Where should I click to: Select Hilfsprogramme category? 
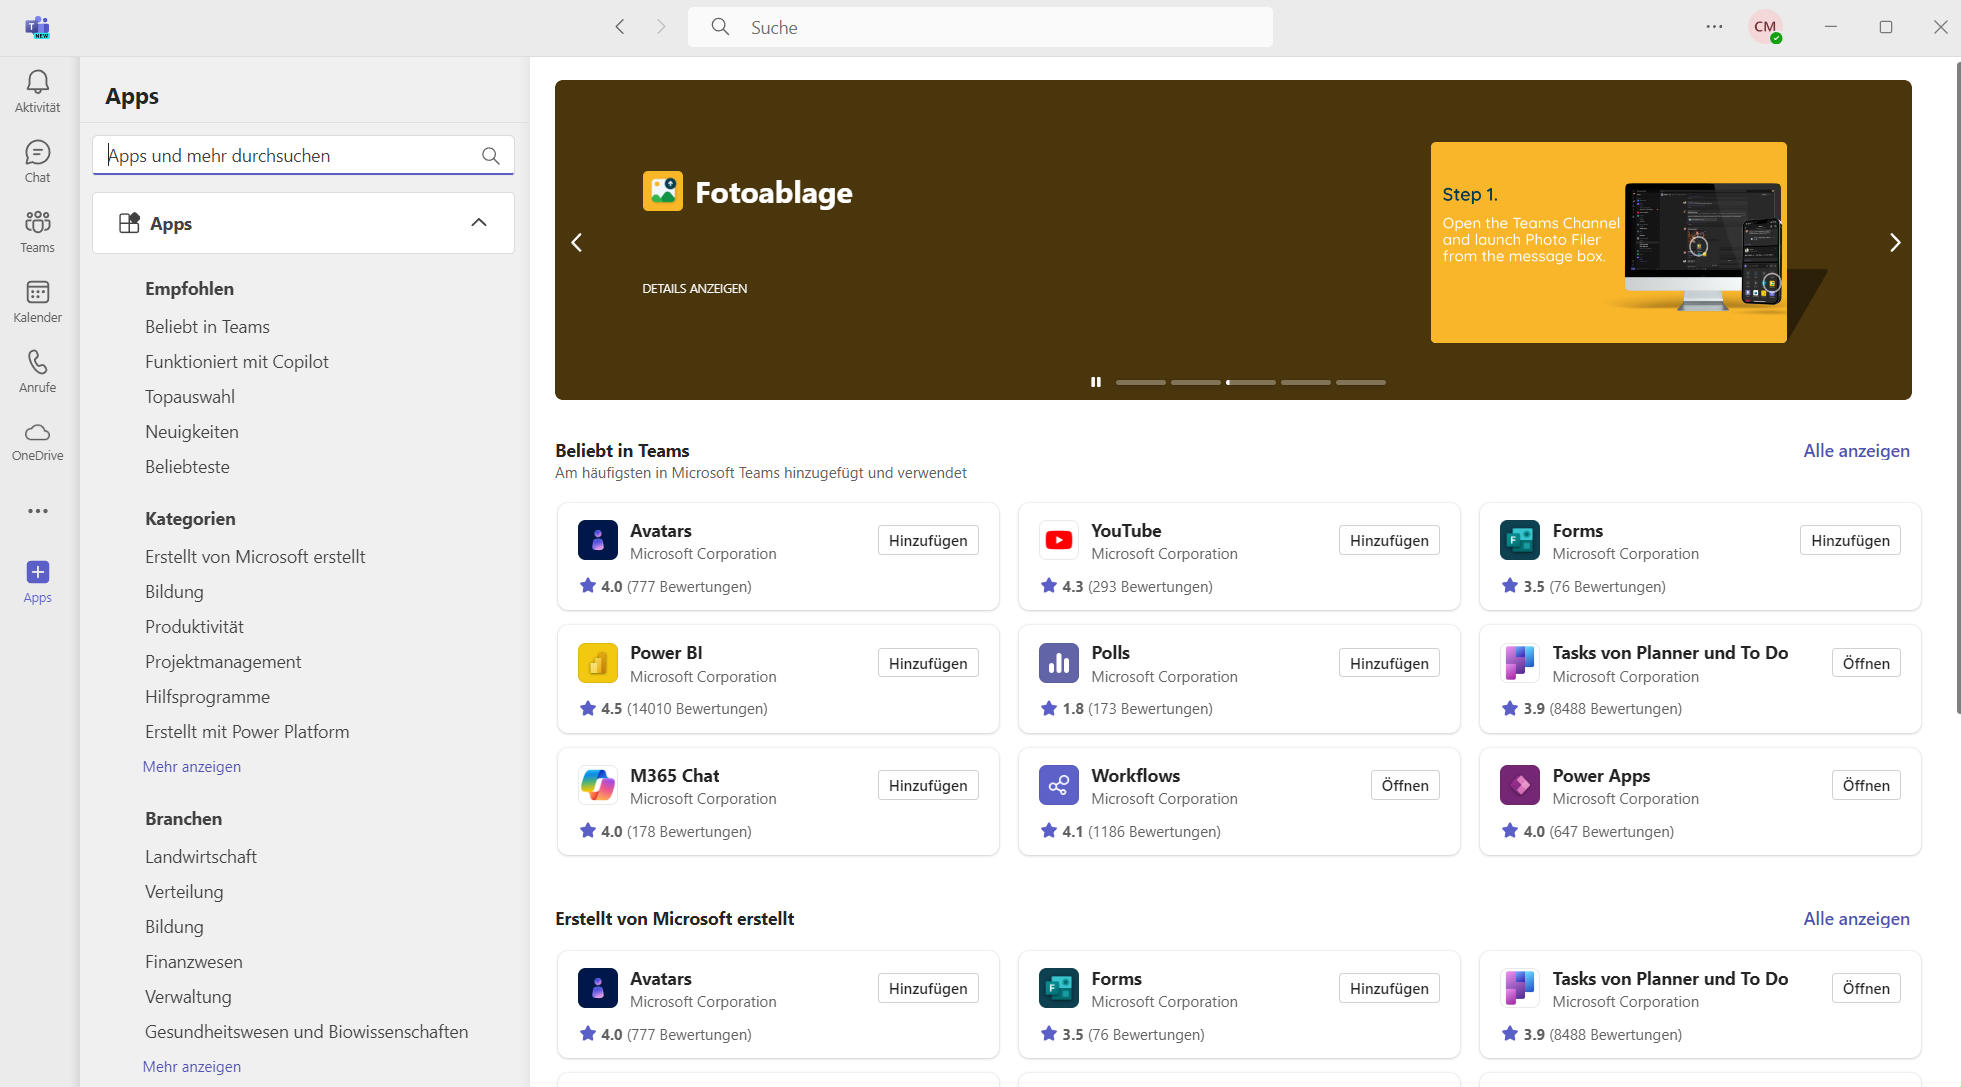[207, 697]
